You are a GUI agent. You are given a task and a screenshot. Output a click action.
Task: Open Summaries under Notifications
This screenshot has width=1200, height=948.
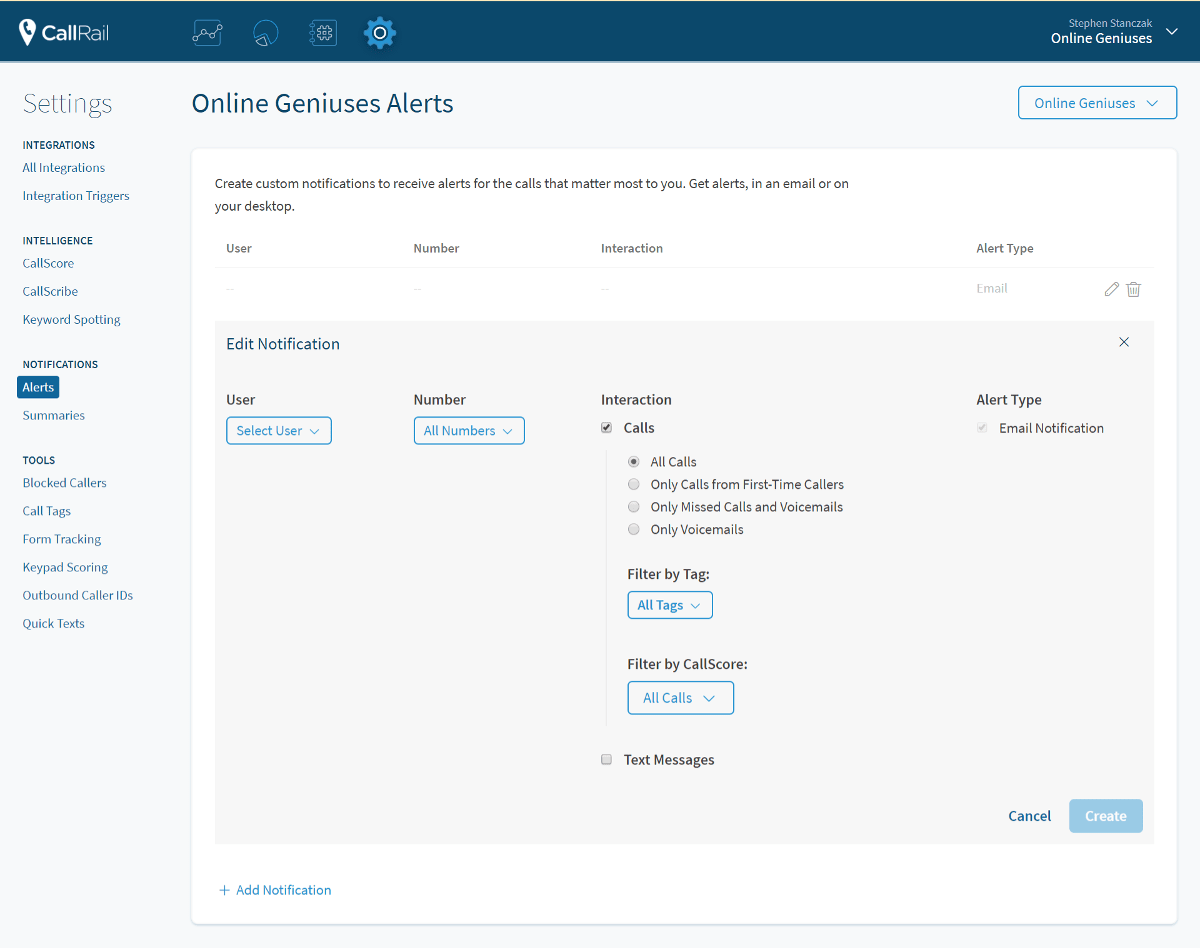(x=54, y=415)
